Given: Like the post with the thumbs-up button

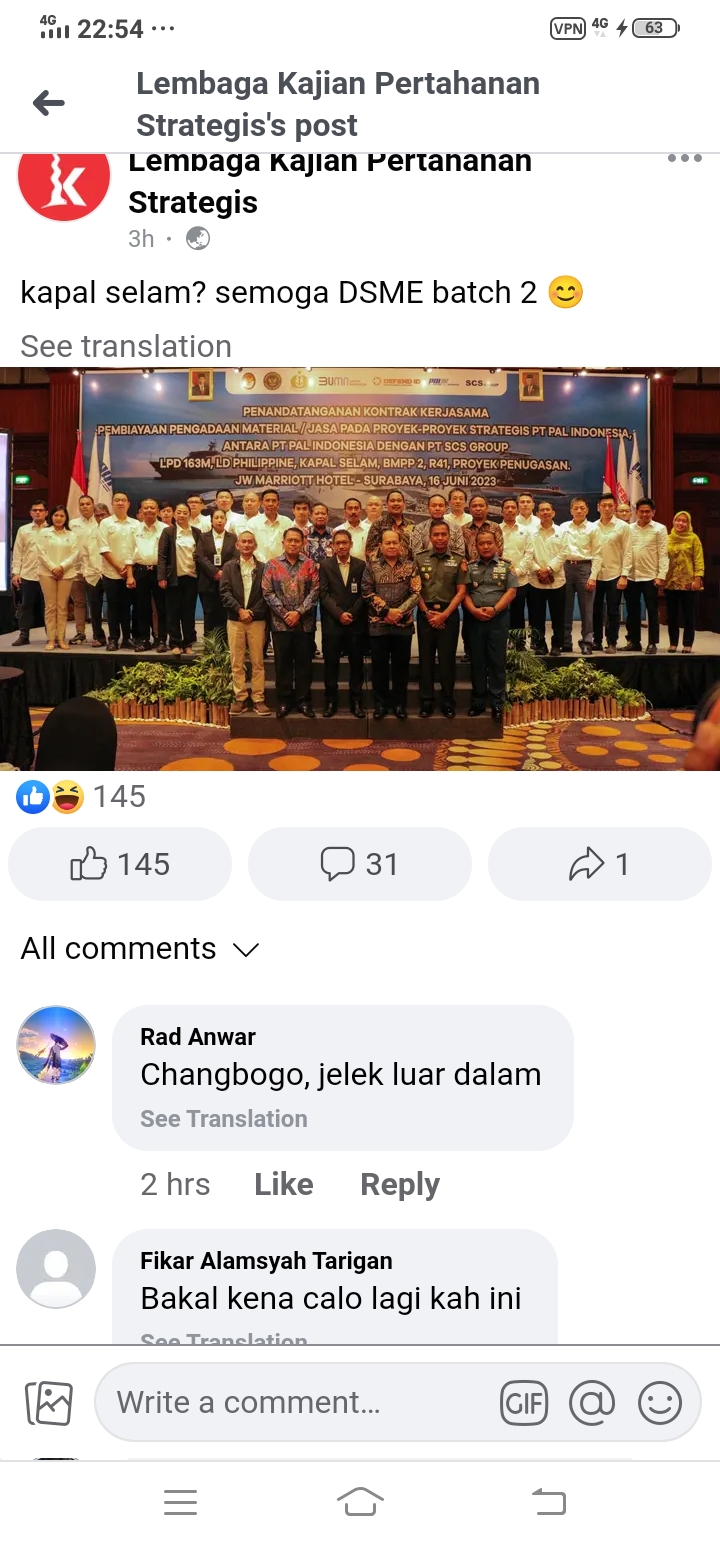Looking at the screenshot, I should click(120, 864).
